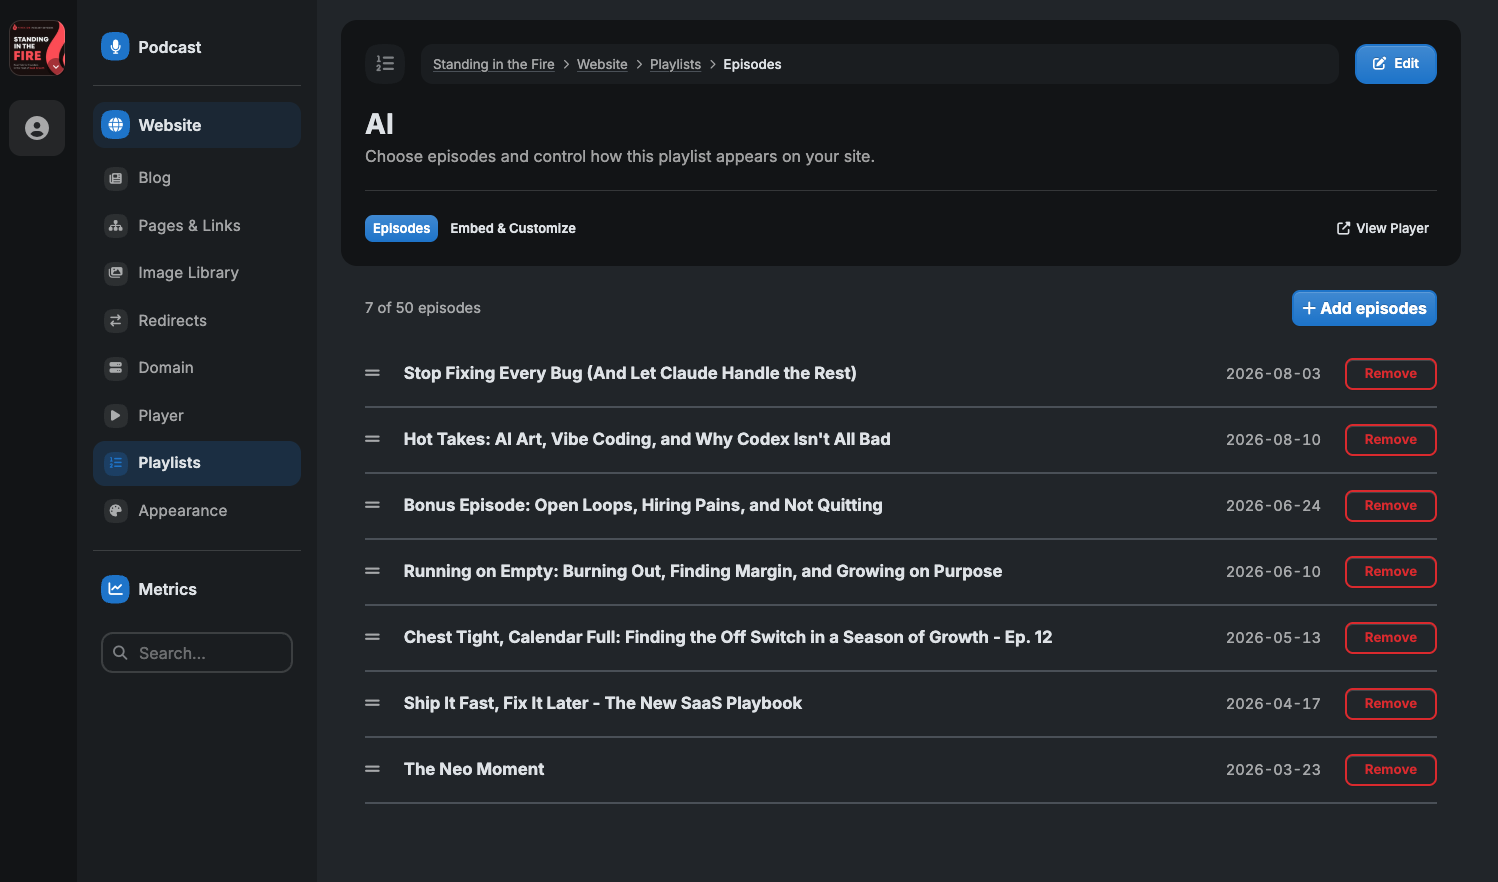Click drag handle beside Stop Fixing Every Bug
Image resolution: width=1498 pixels, height=882 pixels.
click(x=373, y=373)
